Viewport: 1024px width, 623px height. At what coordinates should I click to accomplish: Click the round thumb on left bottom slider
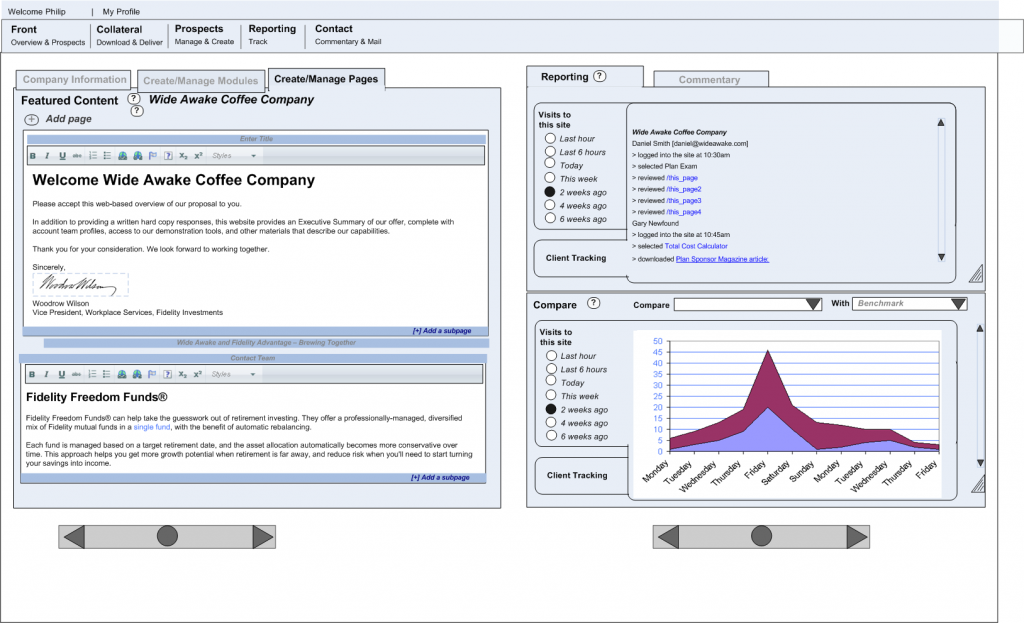point(167,537)
